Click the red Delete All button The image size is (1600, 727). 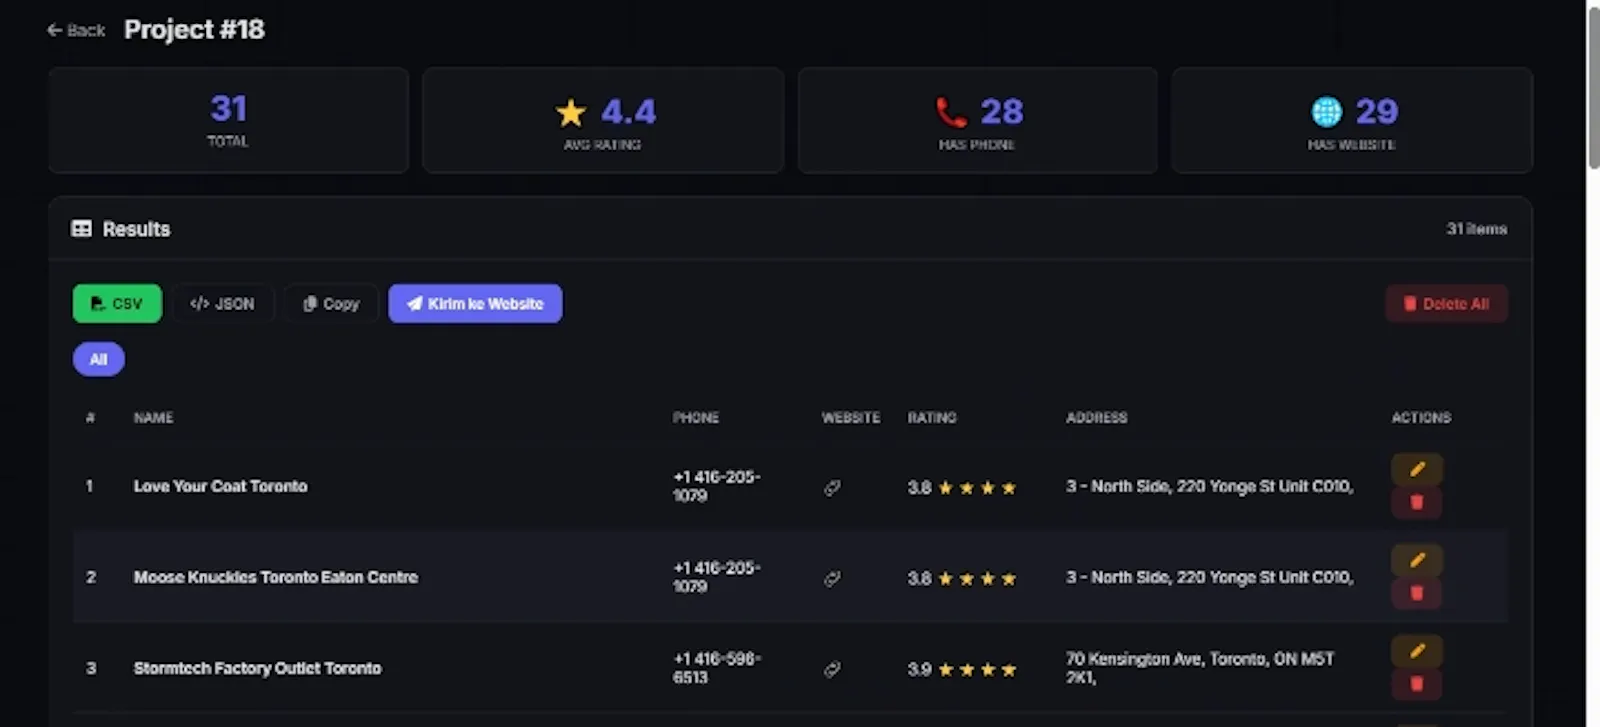[x=1446, y=304]
